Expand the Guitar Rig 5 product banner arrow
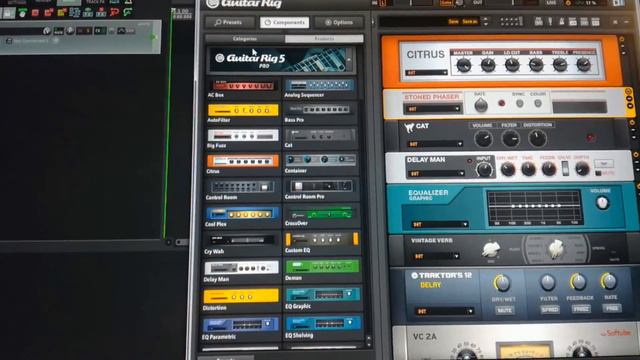The image size is (640, 360). coord(349,60)
